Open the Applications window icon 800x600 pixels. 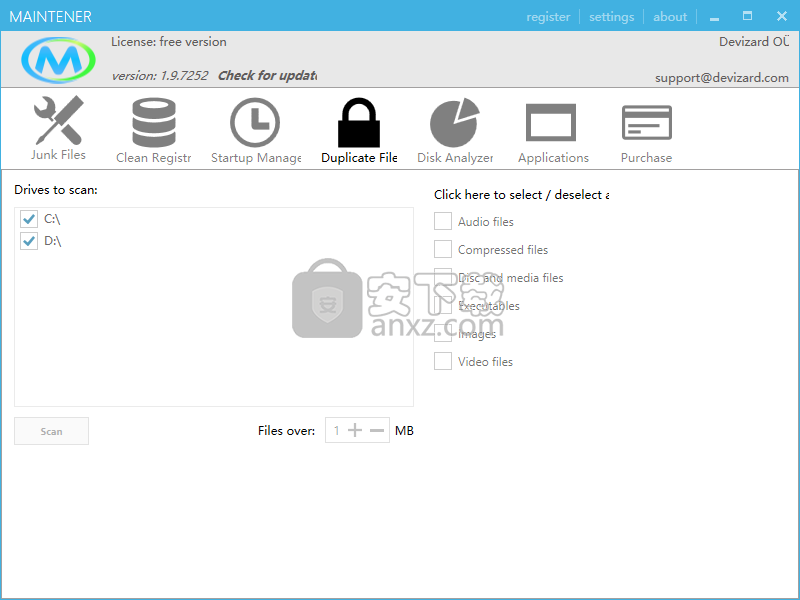pos(551,122)
